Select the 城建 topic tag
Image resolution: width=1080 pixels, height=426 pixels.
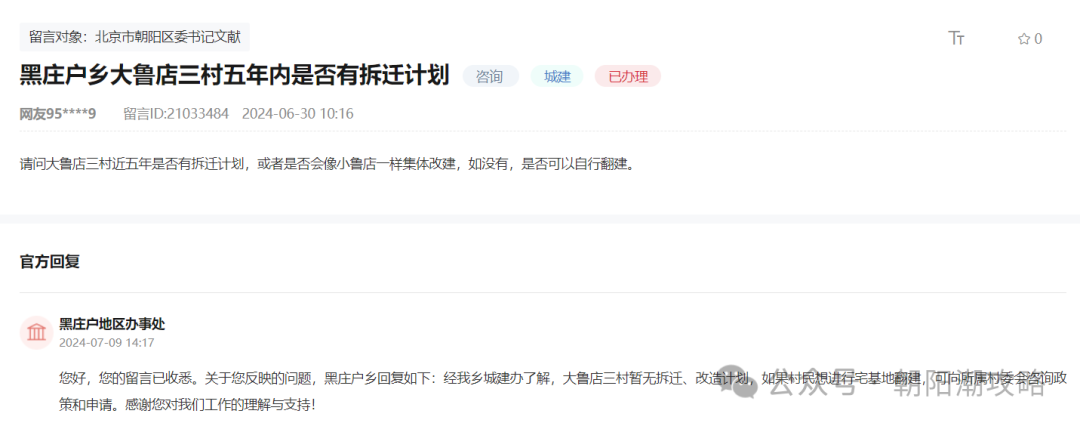557,76
